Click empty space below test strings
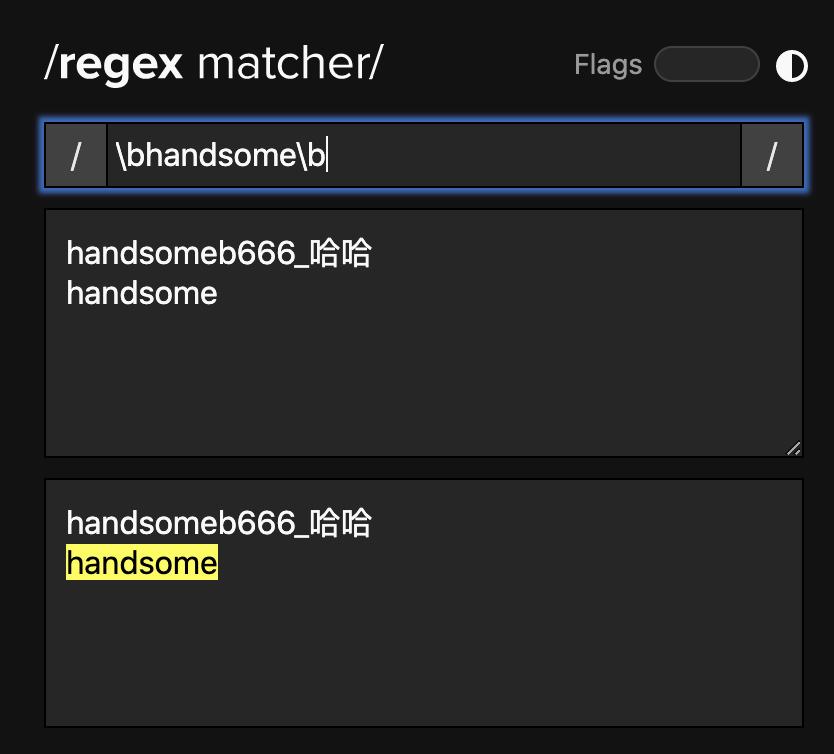Image resolution: width=834 pixels, height=754 pixels. pyautogui.click(x=424, y=383)
